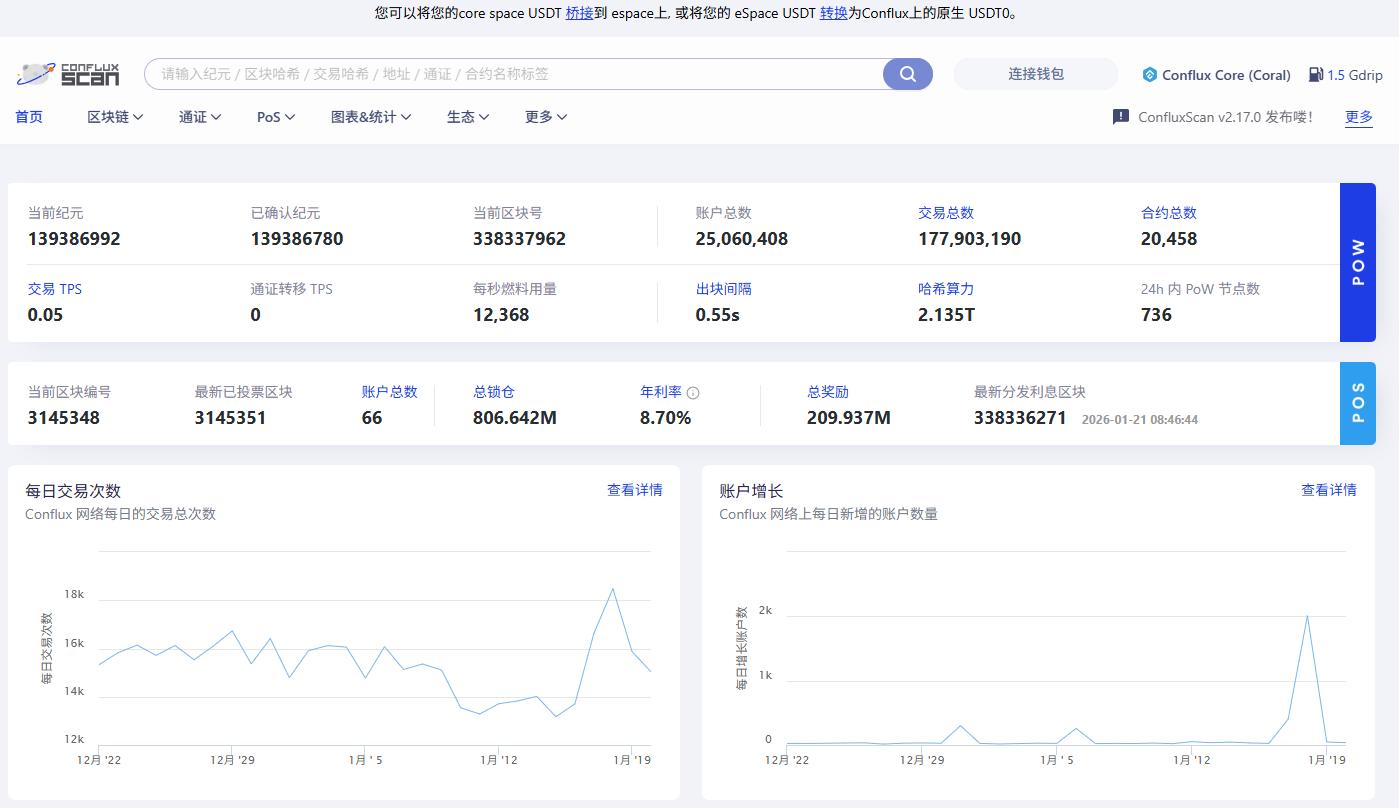Image resolution: width=1399 pixels, height=808 pixels.
Task: Click the 桥接 link in top banner
Action: [x=579, y=13]
